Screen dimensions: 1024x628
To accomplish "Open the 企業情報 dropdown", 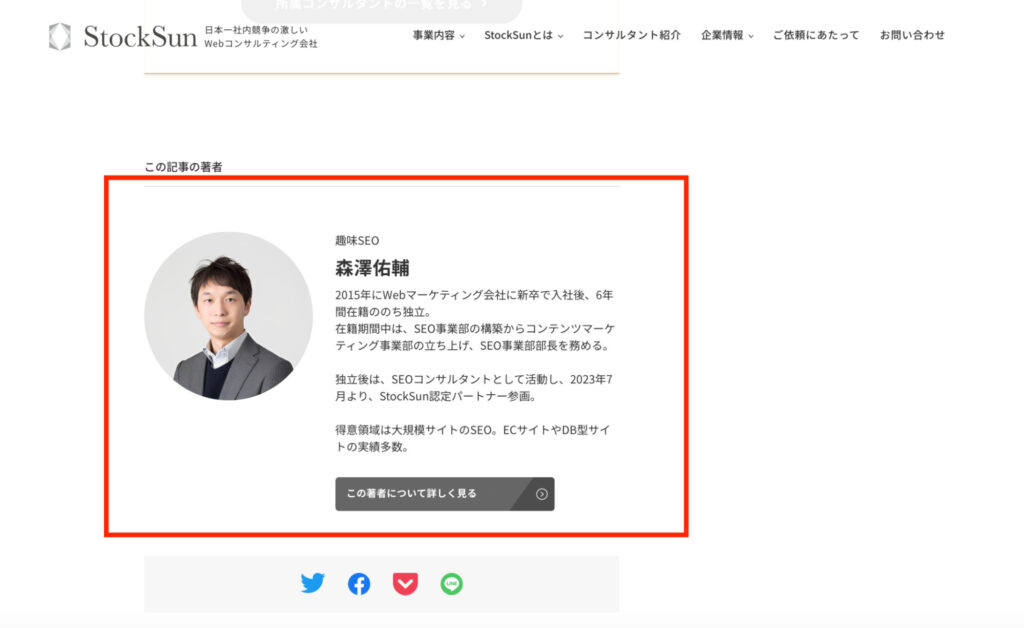I will pos(723,35).
